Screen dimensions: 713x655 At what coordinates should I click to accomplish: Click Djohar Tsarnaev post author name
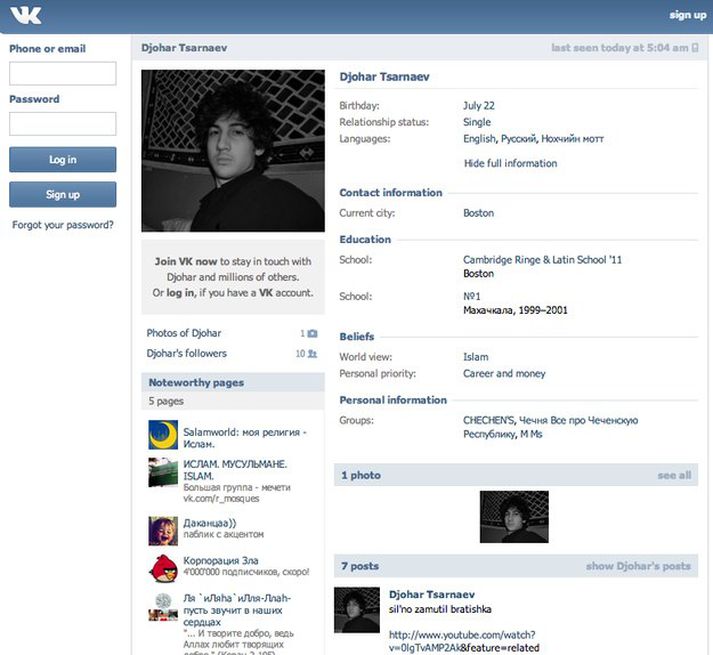432,595
